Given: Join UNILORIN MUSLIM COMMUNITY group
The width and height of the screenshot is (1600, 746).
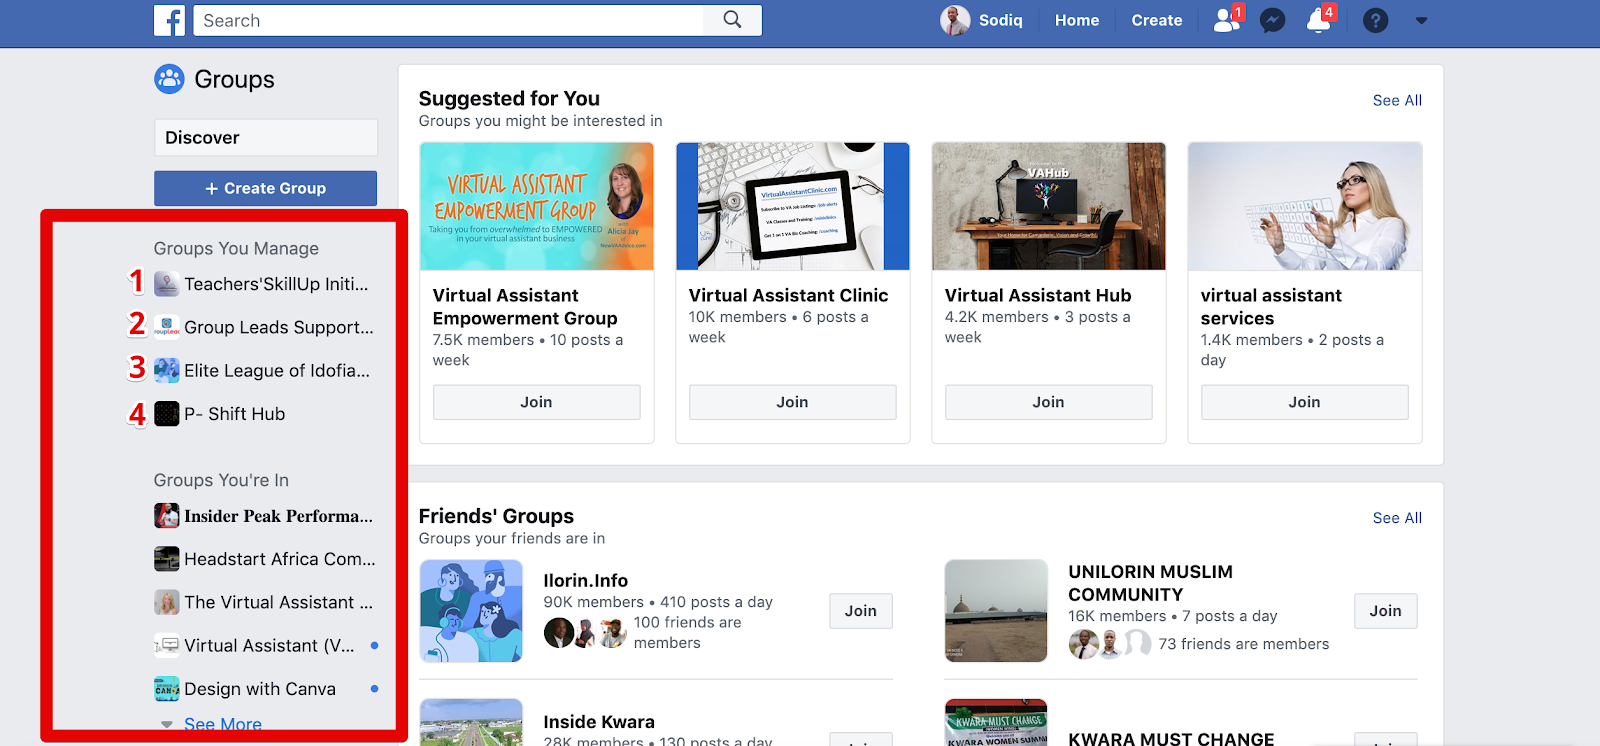Looking at the screenshot, I should pos(1385,611).
